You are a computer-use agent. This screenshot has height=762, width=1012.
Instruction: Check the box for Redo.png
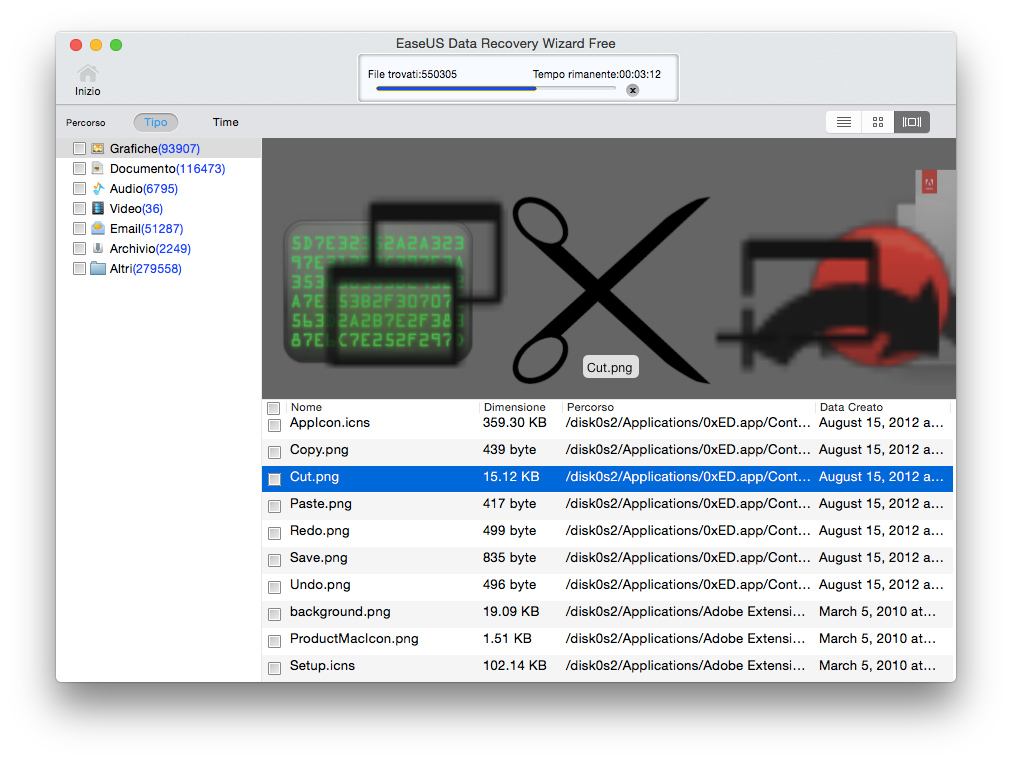pyautogui.click(x=274, y=533)
